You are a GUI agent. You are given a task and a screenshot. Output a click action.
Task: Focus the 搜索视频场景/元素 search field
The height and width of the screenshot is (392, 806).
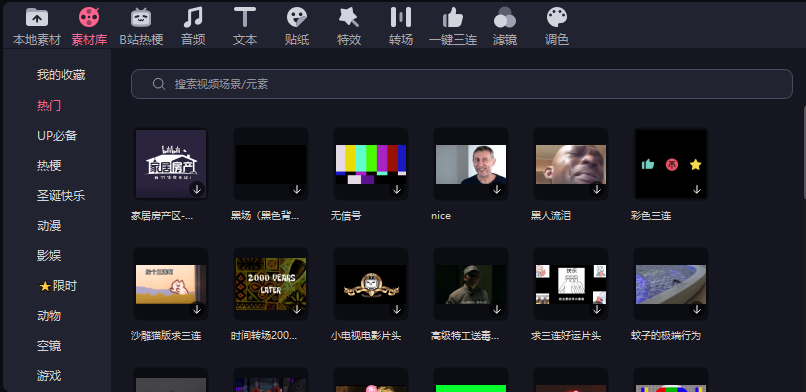(x=462, y=84)
